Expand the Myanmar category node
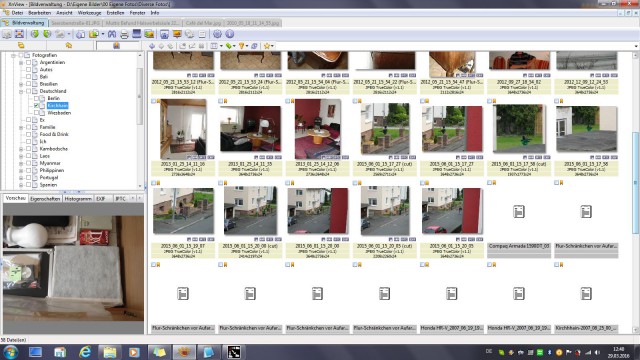The image size is (640, 360). (x=21, y=163)
